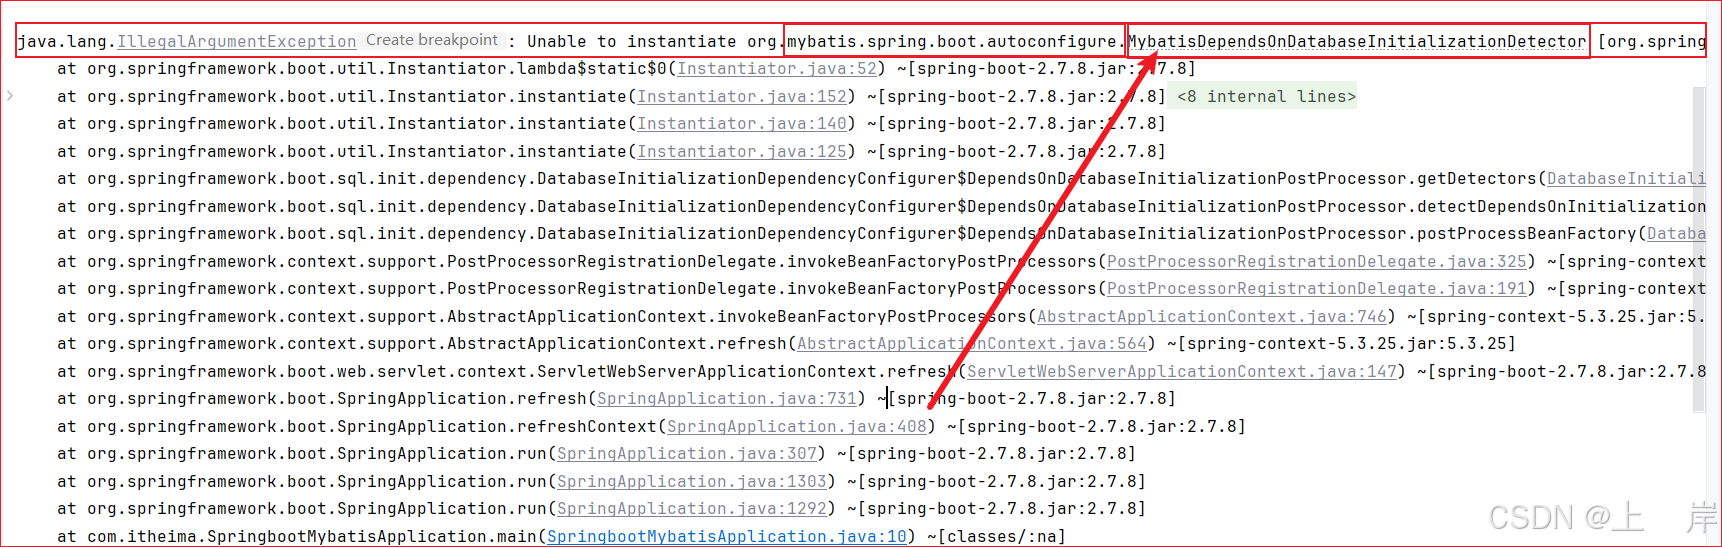Open the IllegalArgumentException class link

tap(237, 42)
